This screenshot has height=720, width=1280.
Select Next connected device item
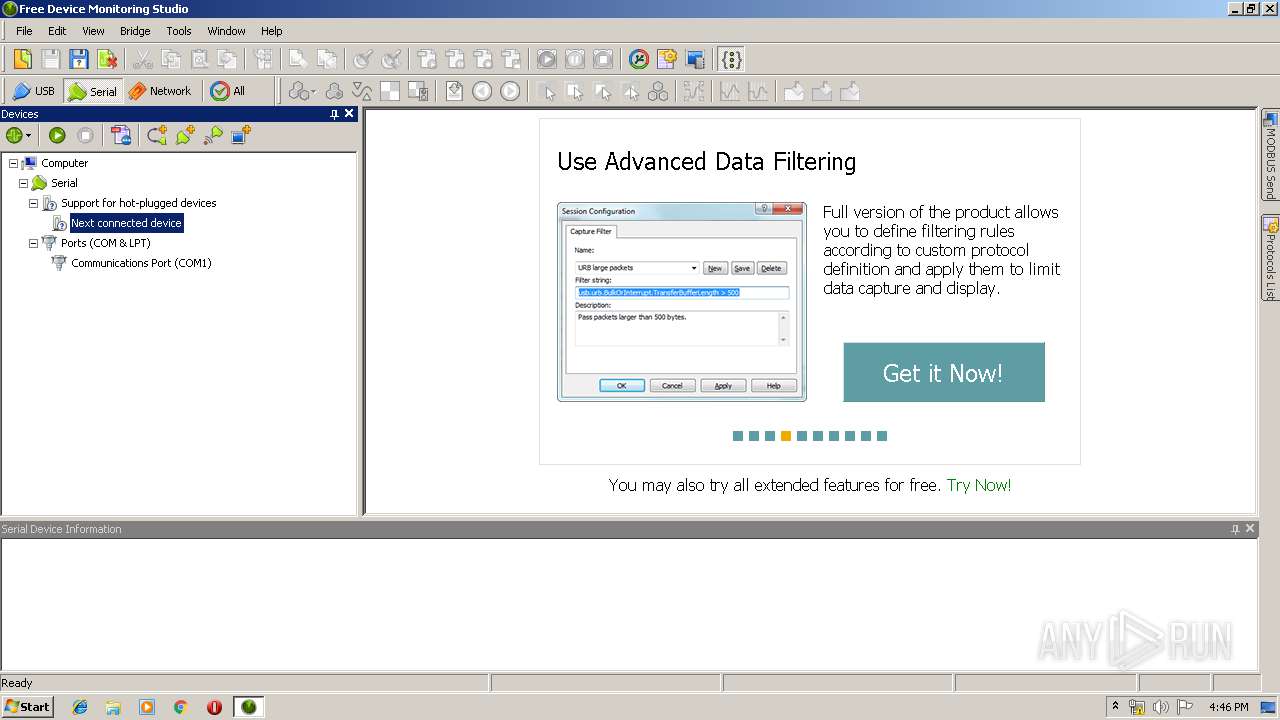pyautogui.click(x=126, y=223)
